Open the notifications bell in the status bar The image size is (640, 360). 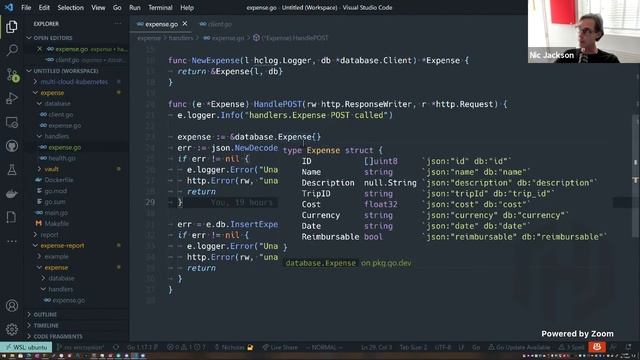[x=629, y=347]
